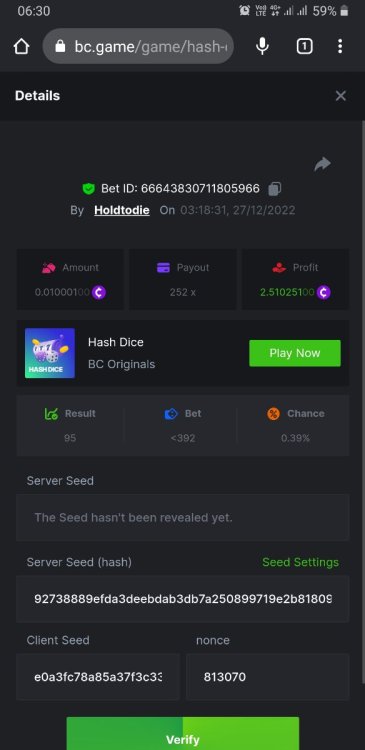Tap the browser home icon

coord(22,46)
